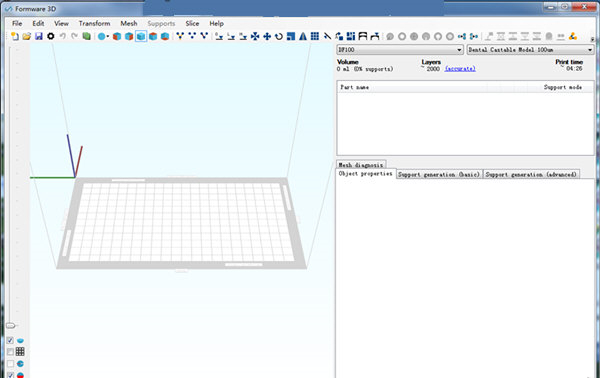Click the blue sphere primitive icon
Screen dimensions: 600x378
pyautogui.click(x=101, y=36)
